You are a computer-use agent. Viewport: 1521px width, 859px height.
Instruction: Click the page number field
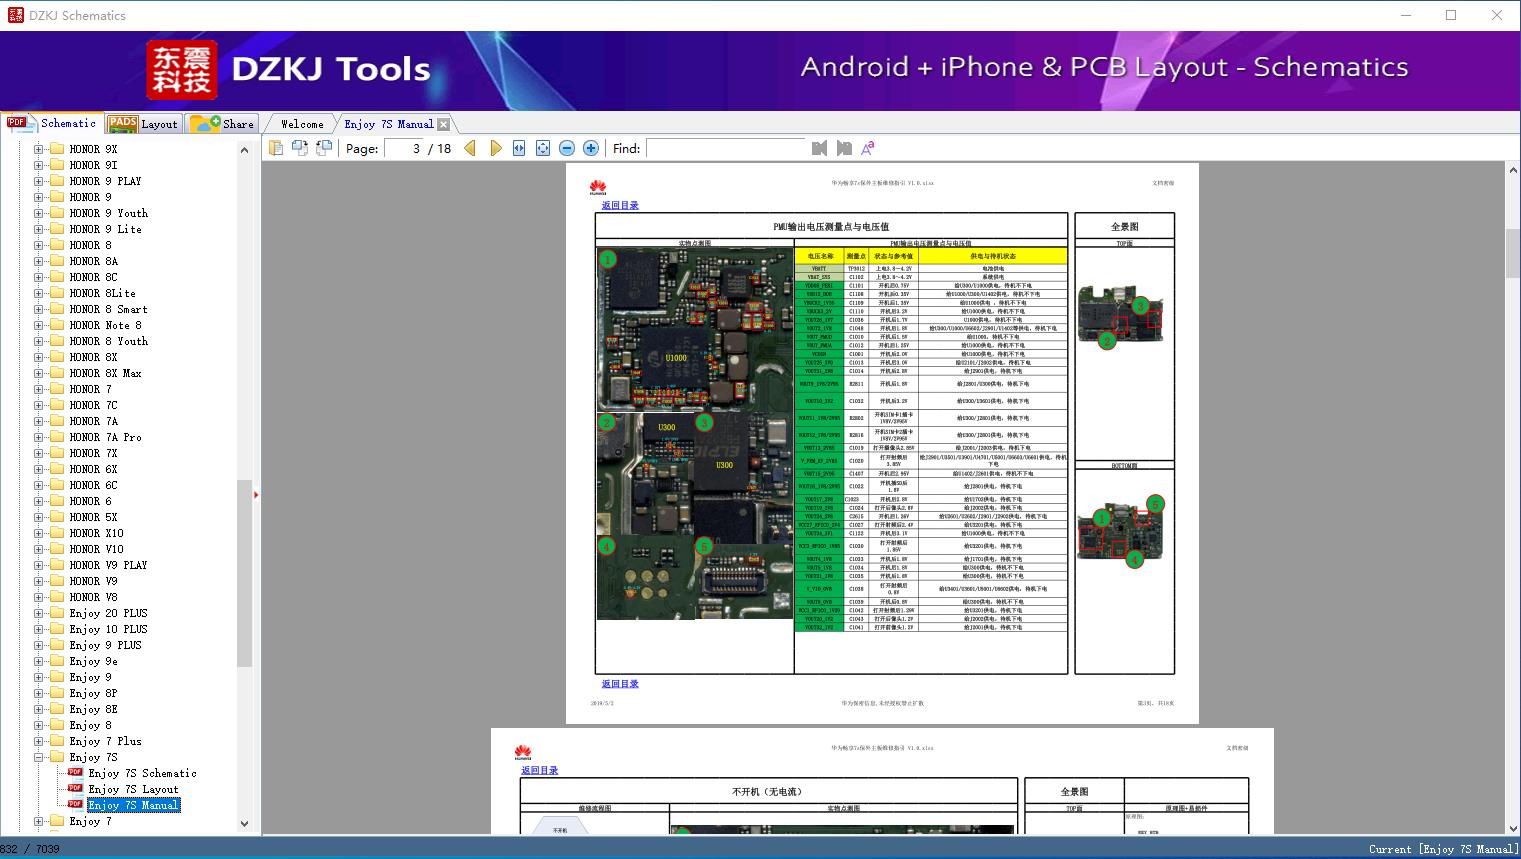click(405, 148)
